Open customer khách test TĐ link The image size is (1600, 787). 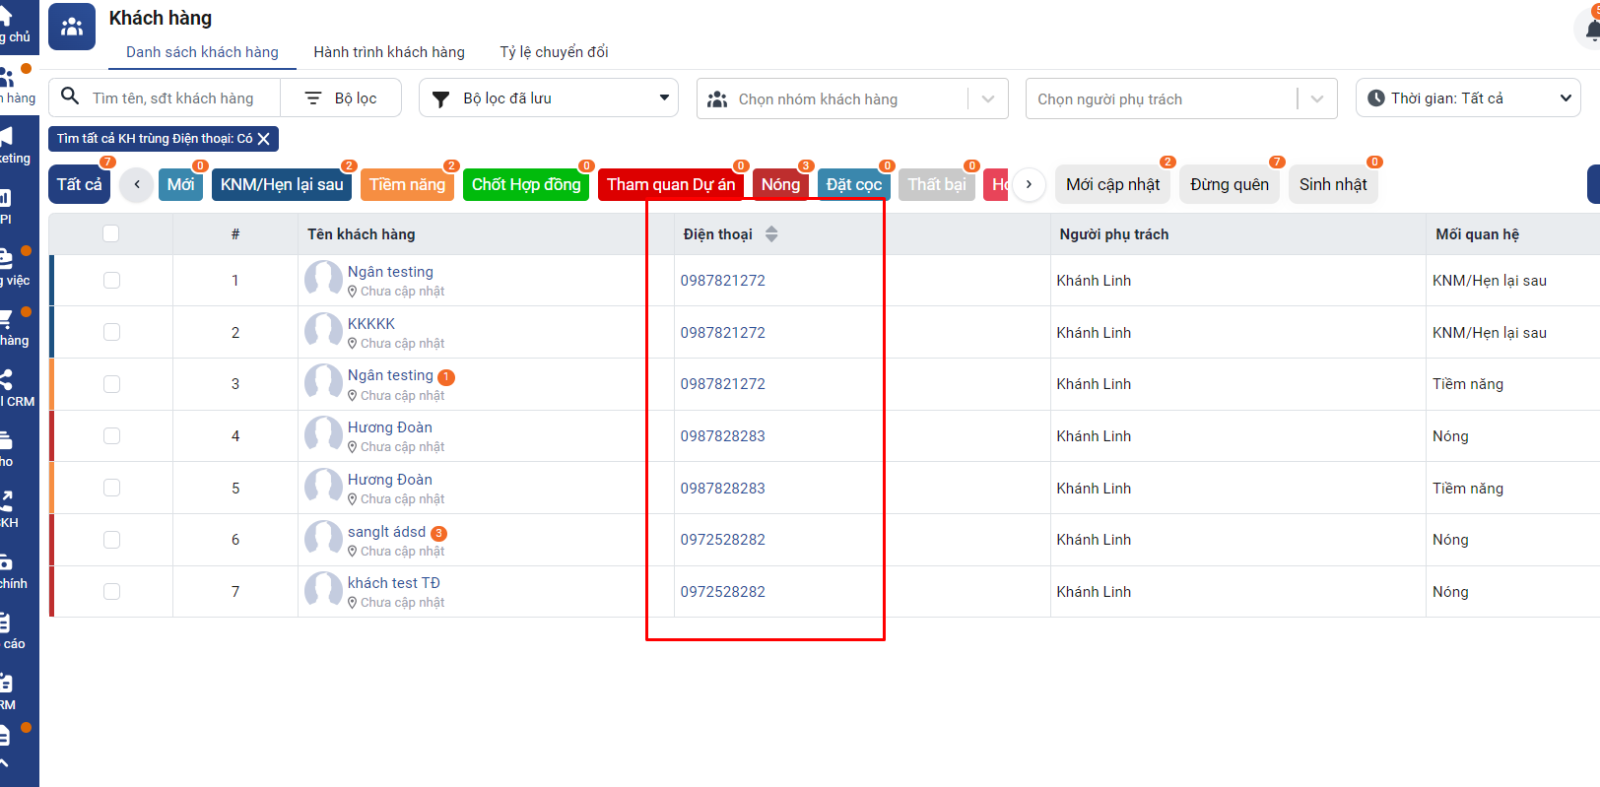coord(393,583)
